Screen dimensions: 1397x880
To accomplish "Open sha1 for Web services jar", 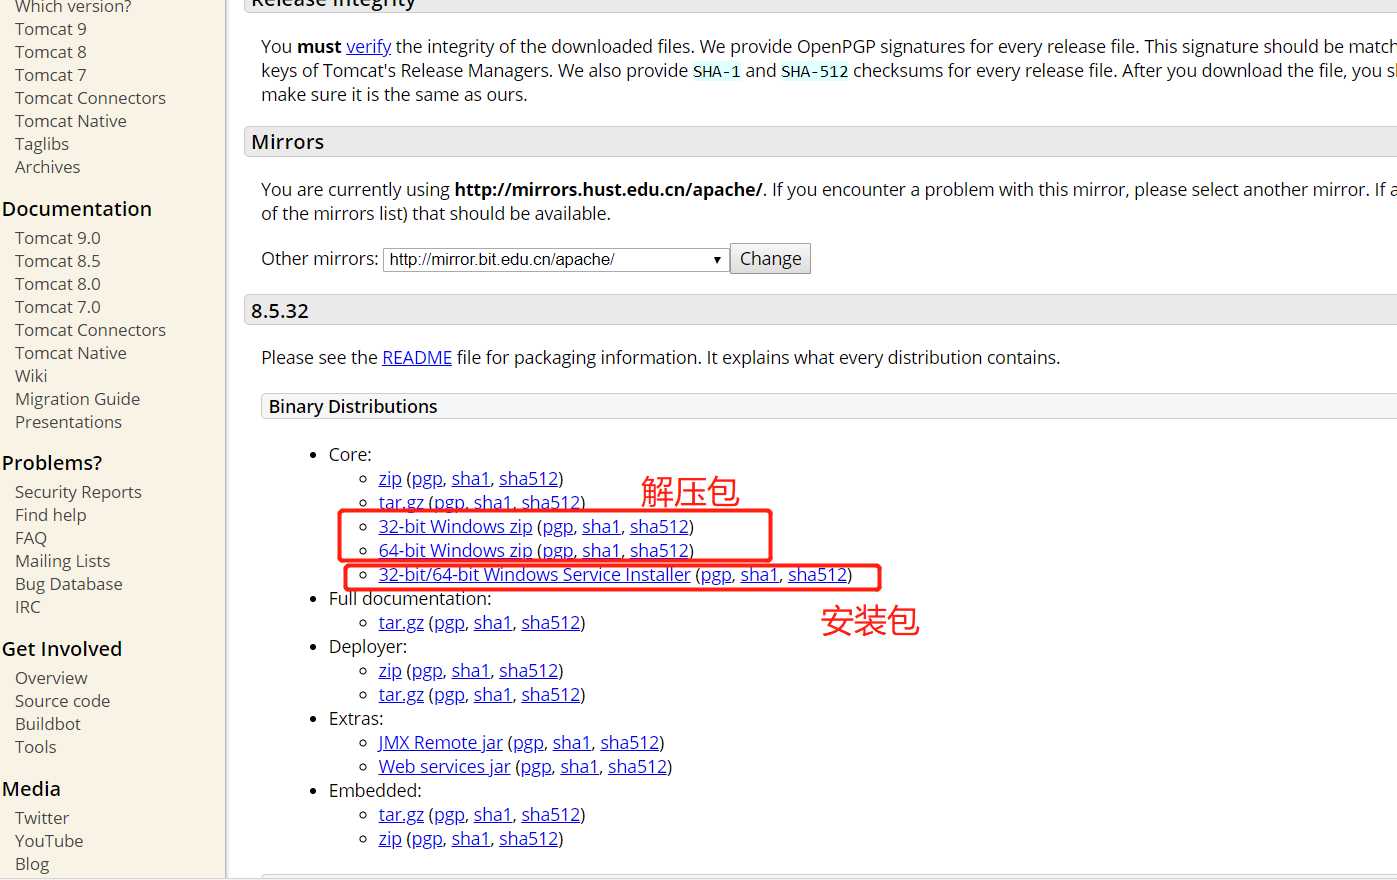I will 579,766.
